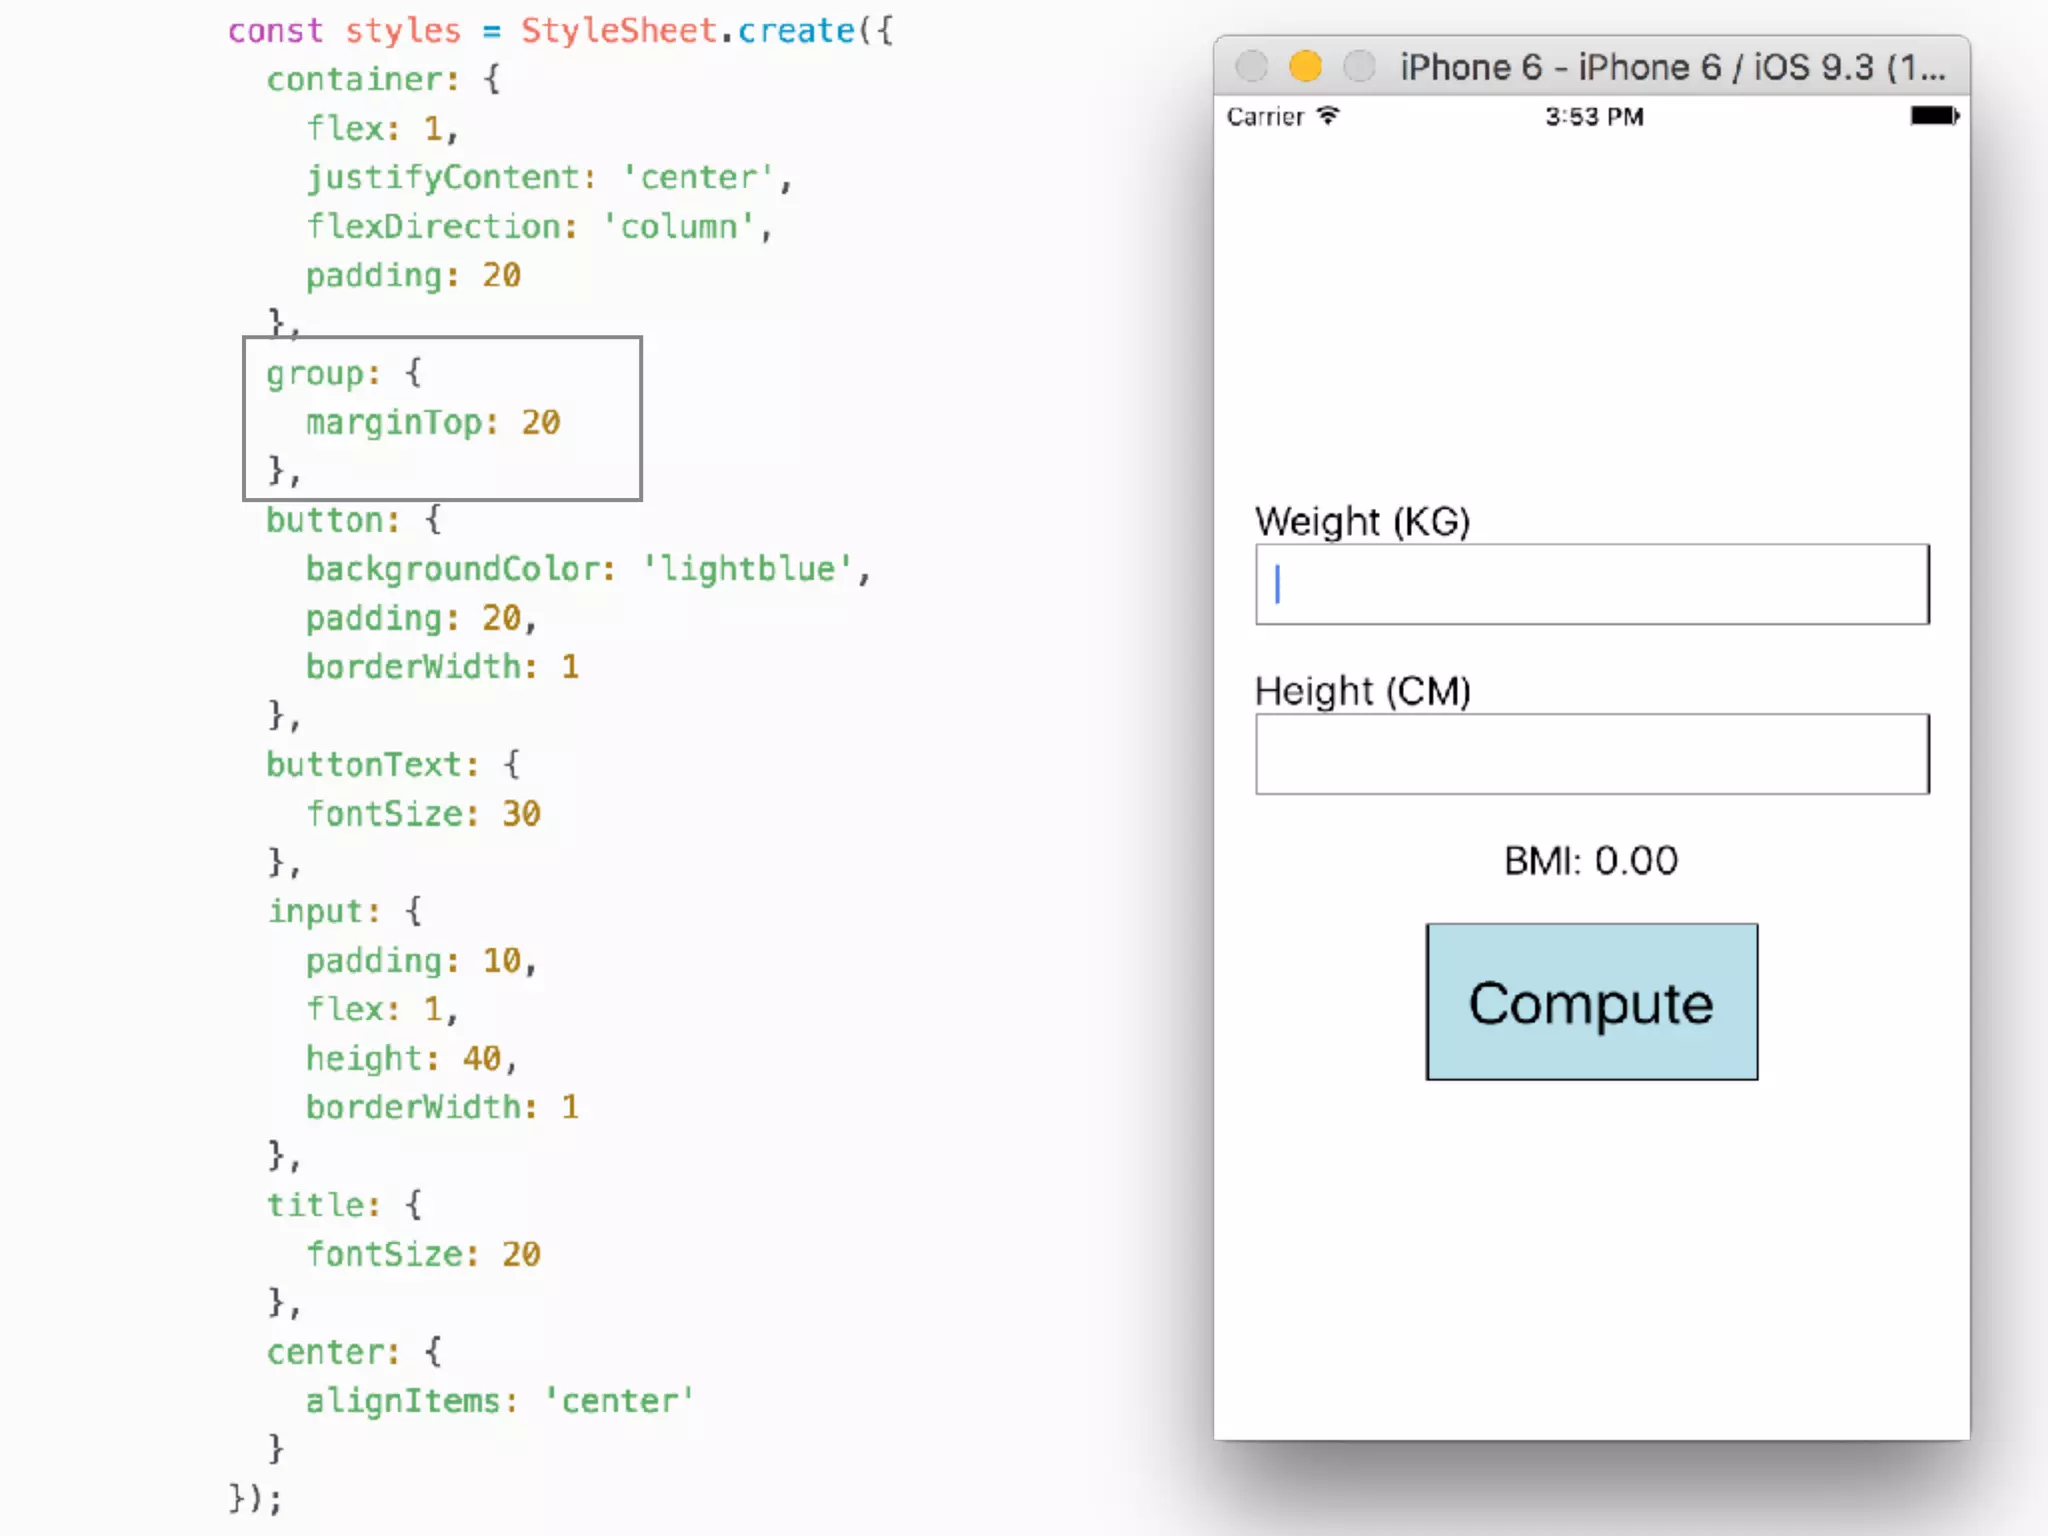Image resolution: width=2048 pixels, height=1536 pixels.
Task: Click the BMI: 0.00 result label
Action: (x=1591, y=860)
